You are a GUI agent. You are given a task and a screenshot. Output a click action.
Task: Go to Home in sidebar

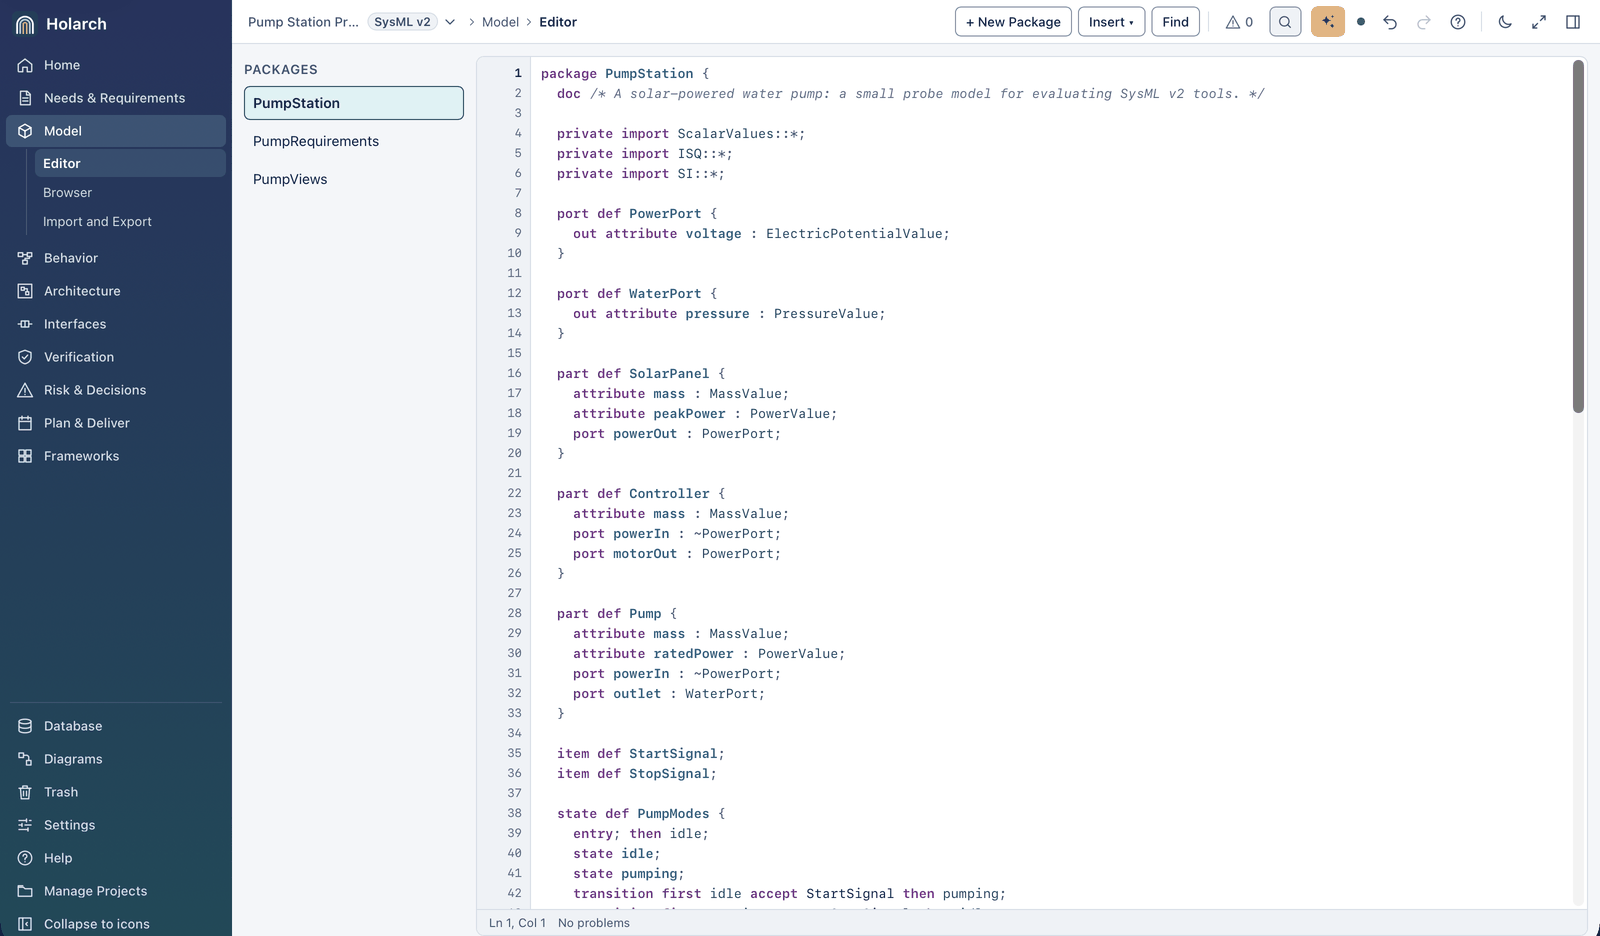[x=116, y=65]
